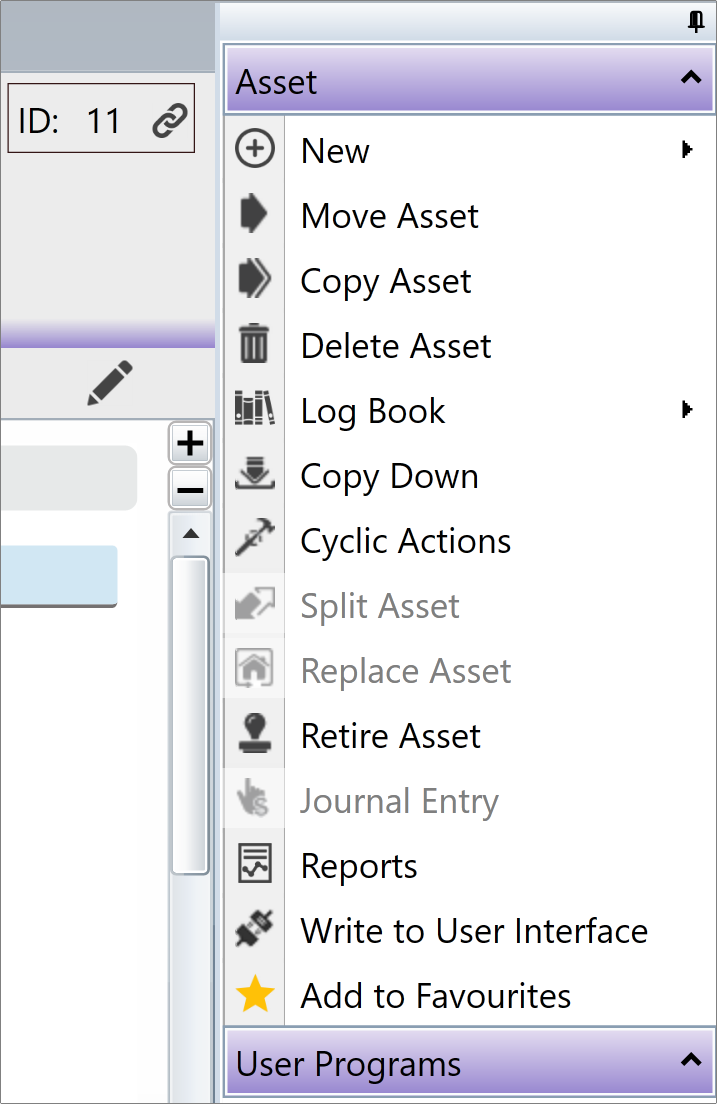Click the vertical scrollbar thumb
This screenshot has height=1104, width=717.
(190, 715)
